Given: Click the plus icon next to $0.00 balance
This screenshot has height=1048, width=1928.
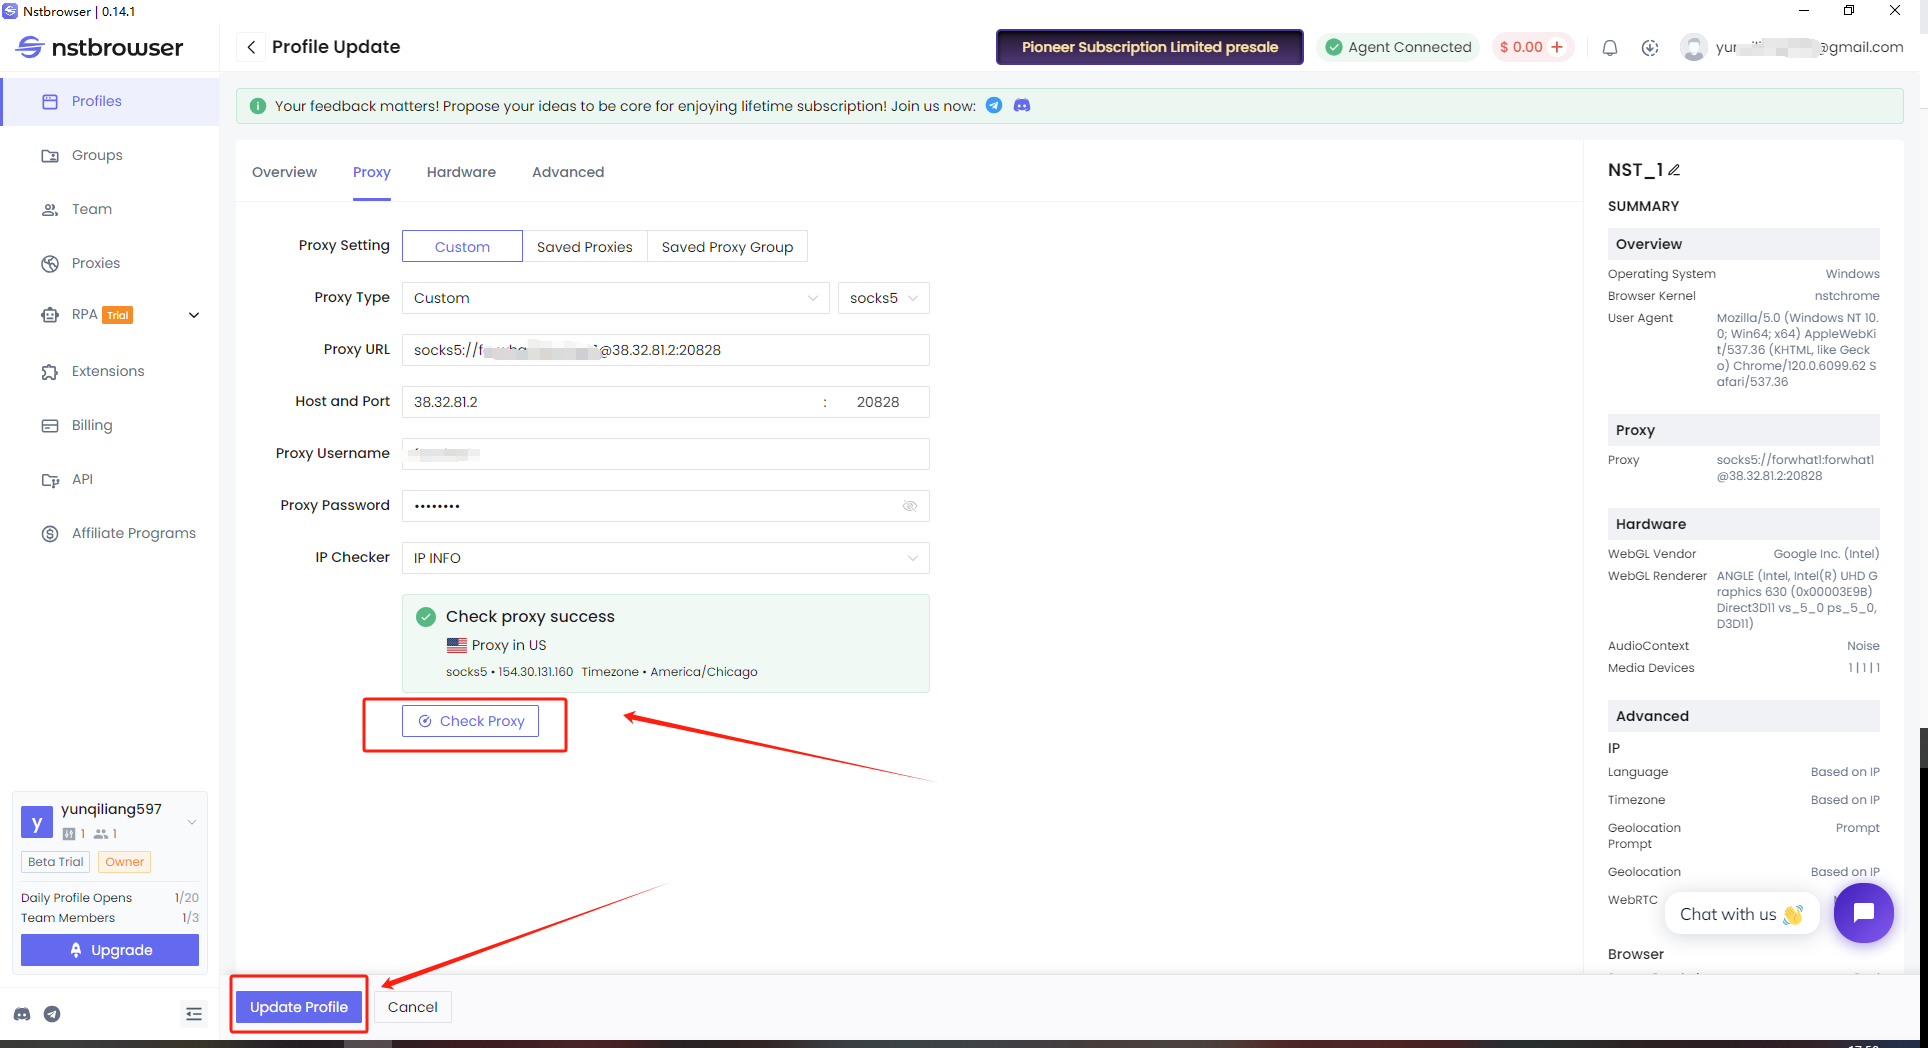Looking at the screenshot, I should 1557,47.
